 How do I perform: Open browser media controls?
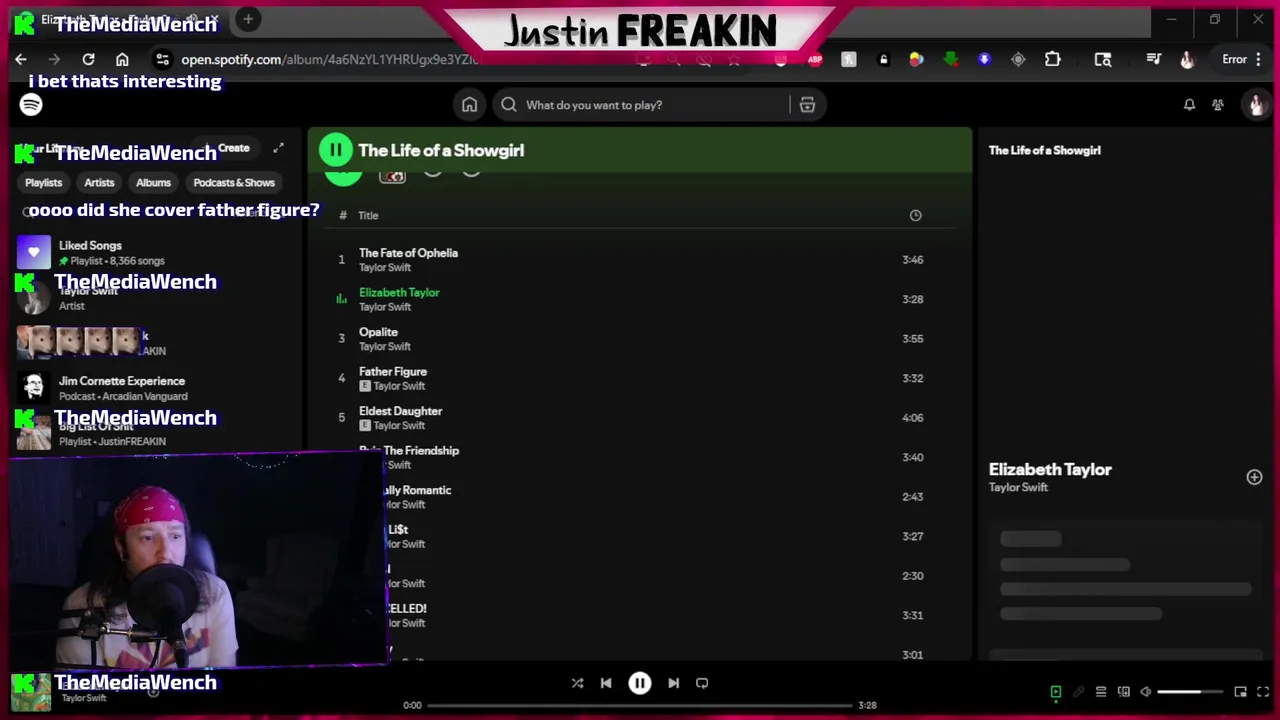1154,59
